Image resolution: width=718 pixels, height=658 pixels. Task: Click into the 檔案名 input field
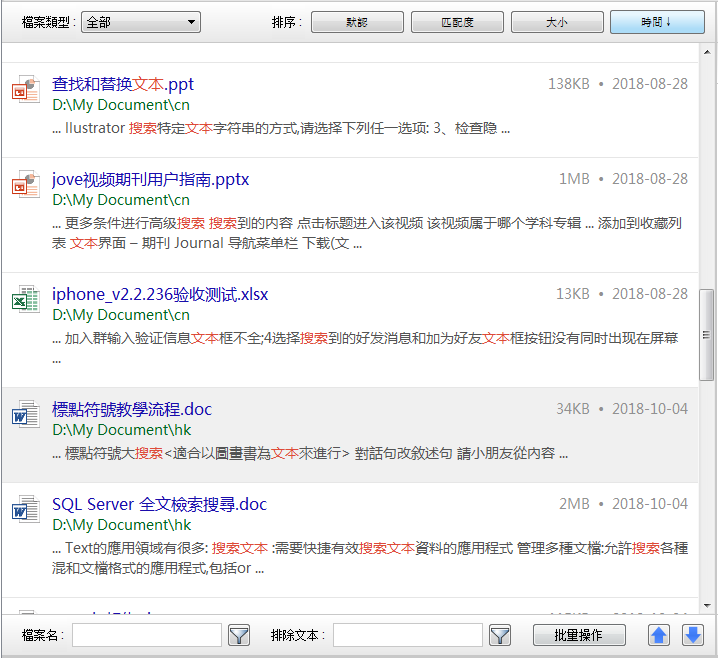coord(147,635)
